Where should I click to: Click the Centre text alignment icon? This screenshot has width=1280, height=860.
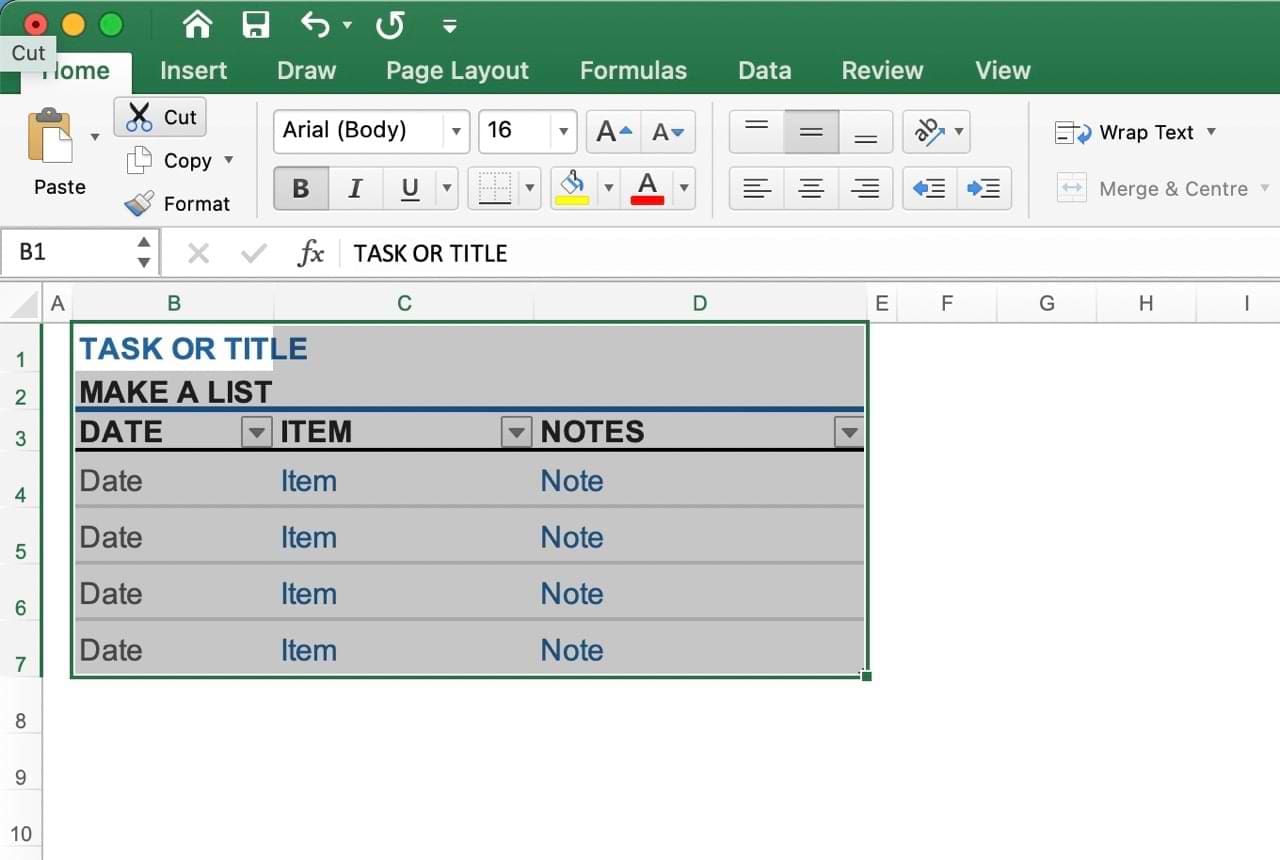tap(811, 188)
